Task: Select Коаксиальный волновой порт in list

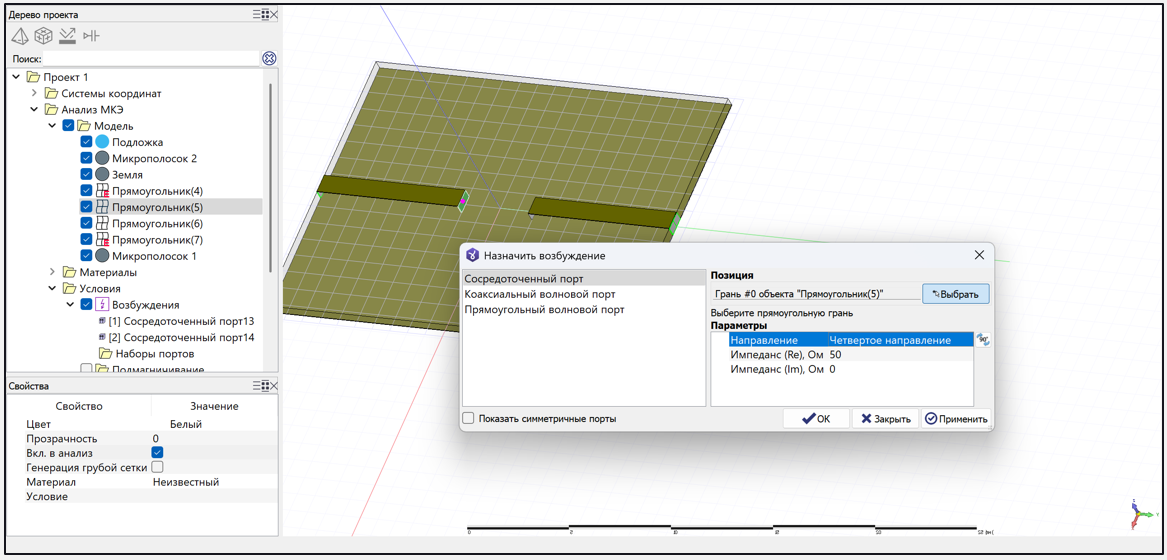Action: tap(539, 294)
